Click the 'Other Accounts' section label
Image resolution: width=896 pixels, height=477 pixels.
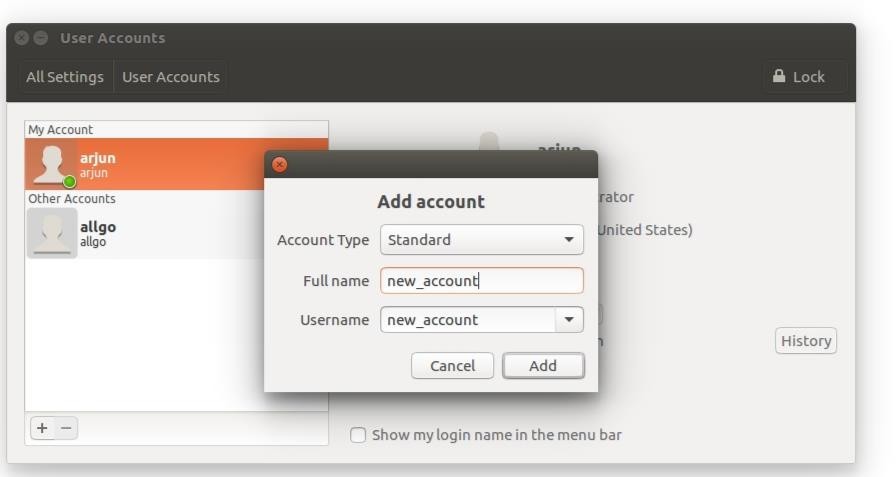tap(72, 198)
